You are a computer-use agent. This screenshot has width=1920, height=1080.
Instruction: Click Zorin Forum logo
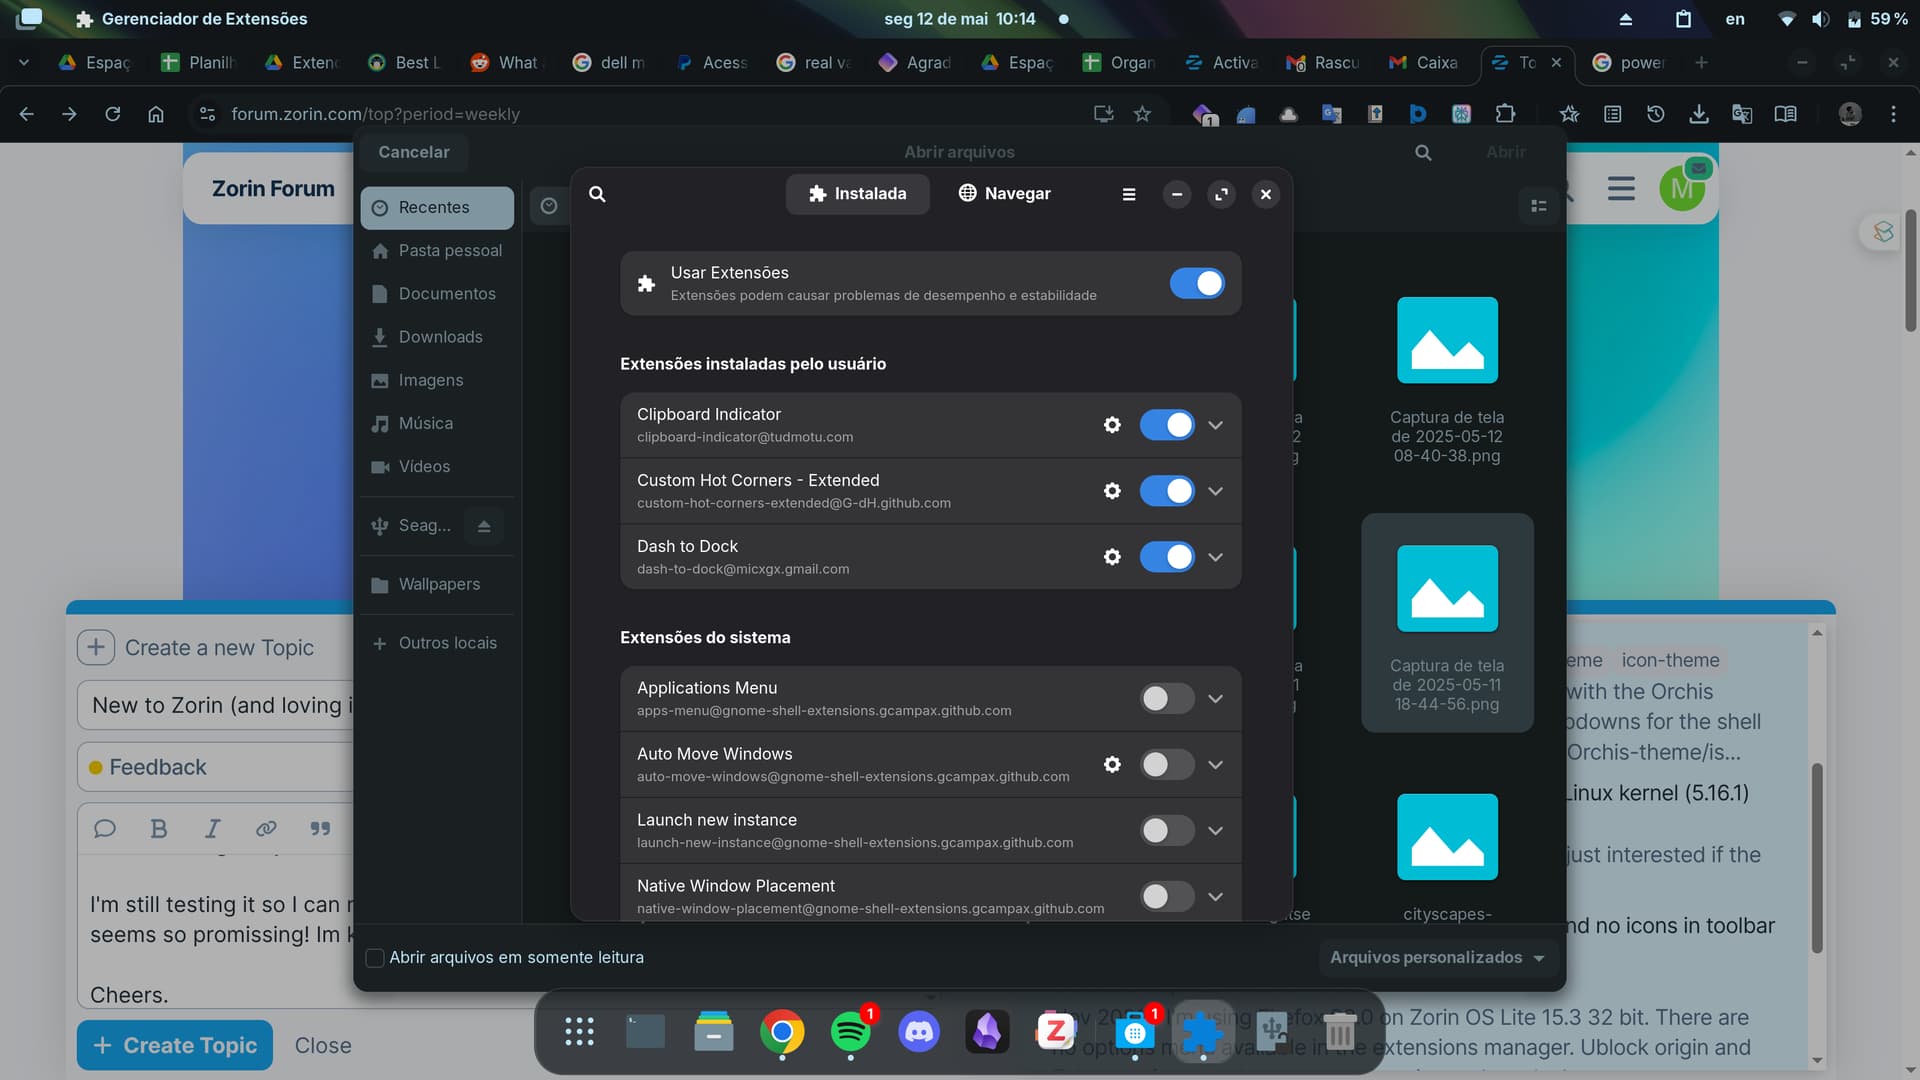click(273, 189)
